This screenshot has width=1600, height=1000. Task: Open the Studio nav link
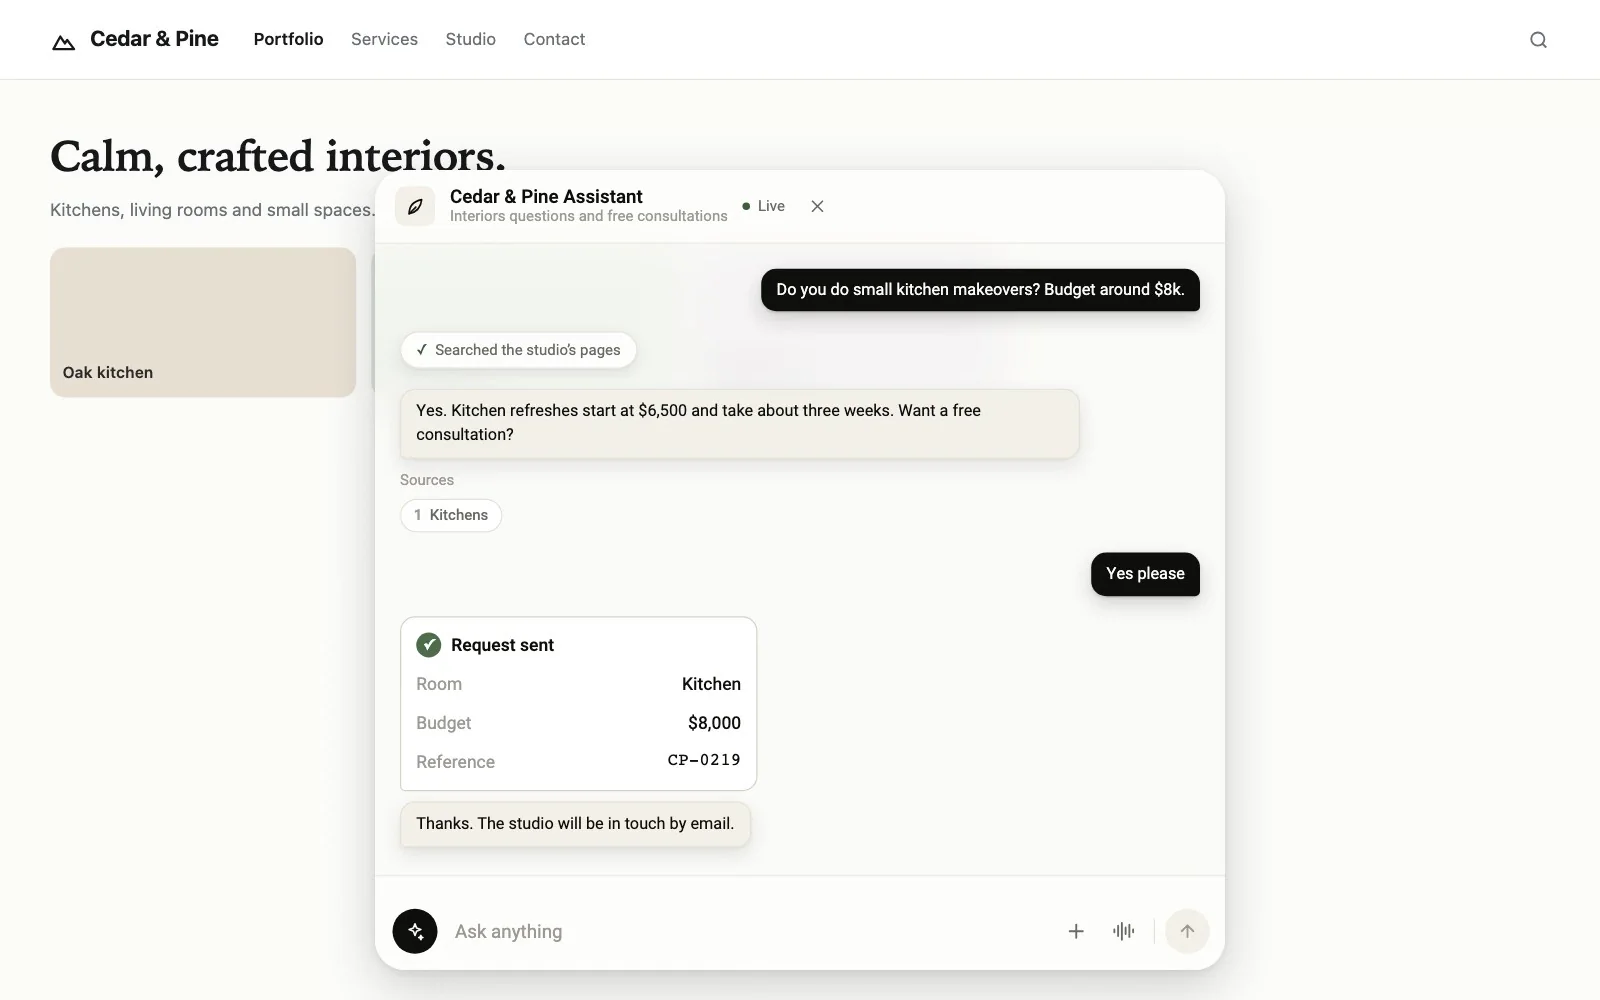tap(470, 39)
